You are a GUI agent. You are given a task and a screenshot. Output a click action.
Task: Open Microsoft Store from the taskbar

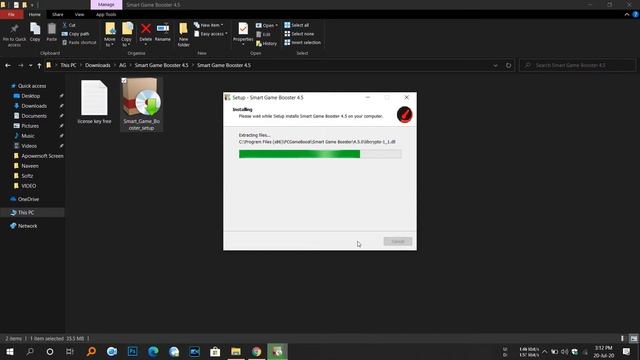[215, 351]
